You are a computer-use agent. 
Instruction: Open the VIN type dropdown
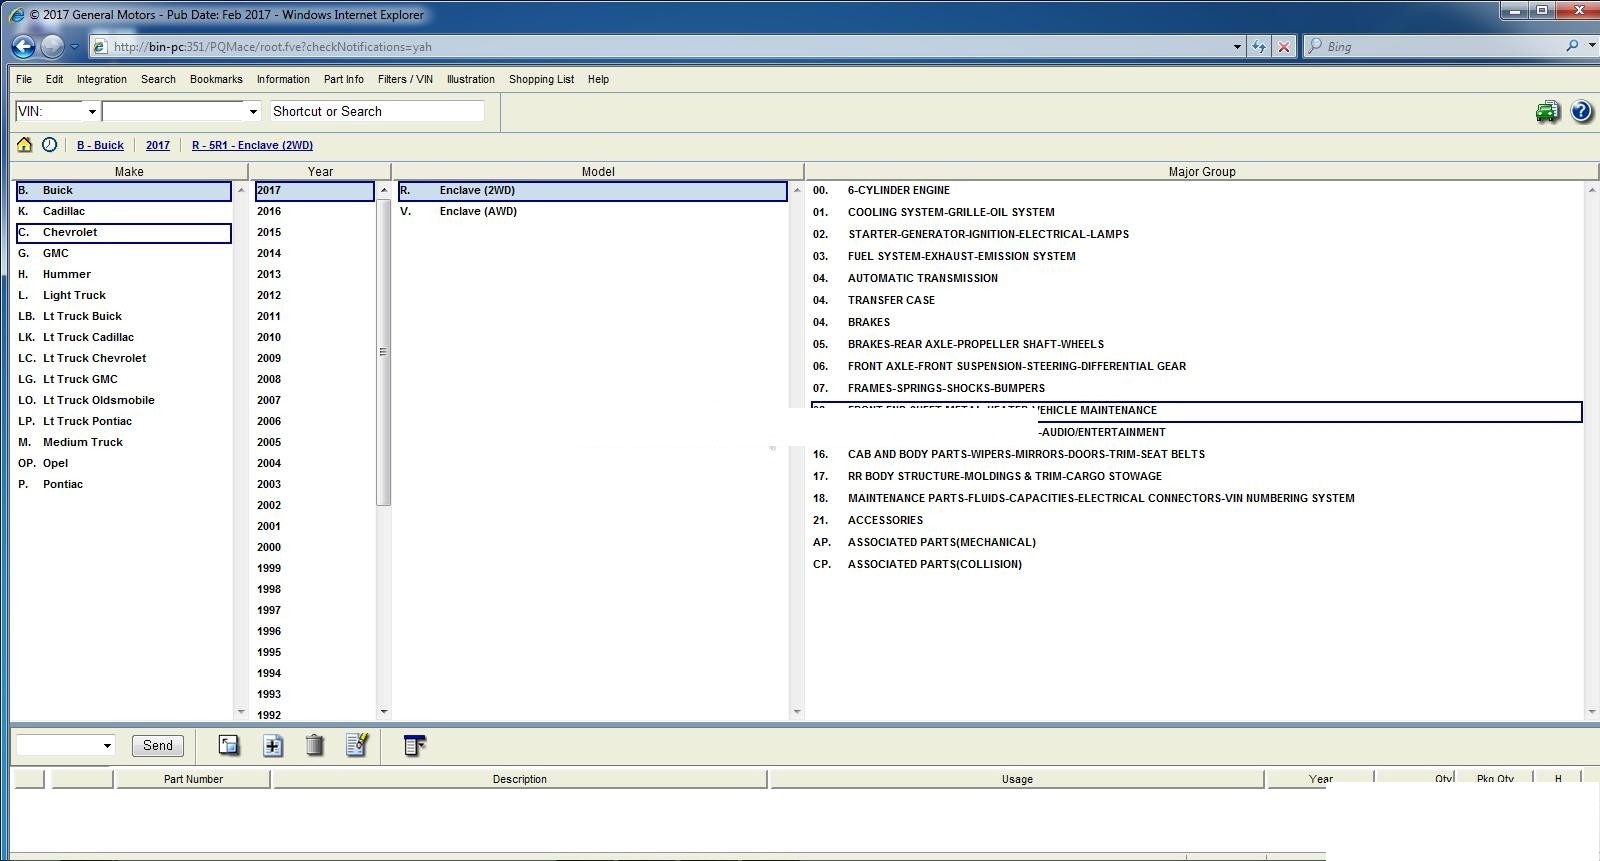coord(92,112)
